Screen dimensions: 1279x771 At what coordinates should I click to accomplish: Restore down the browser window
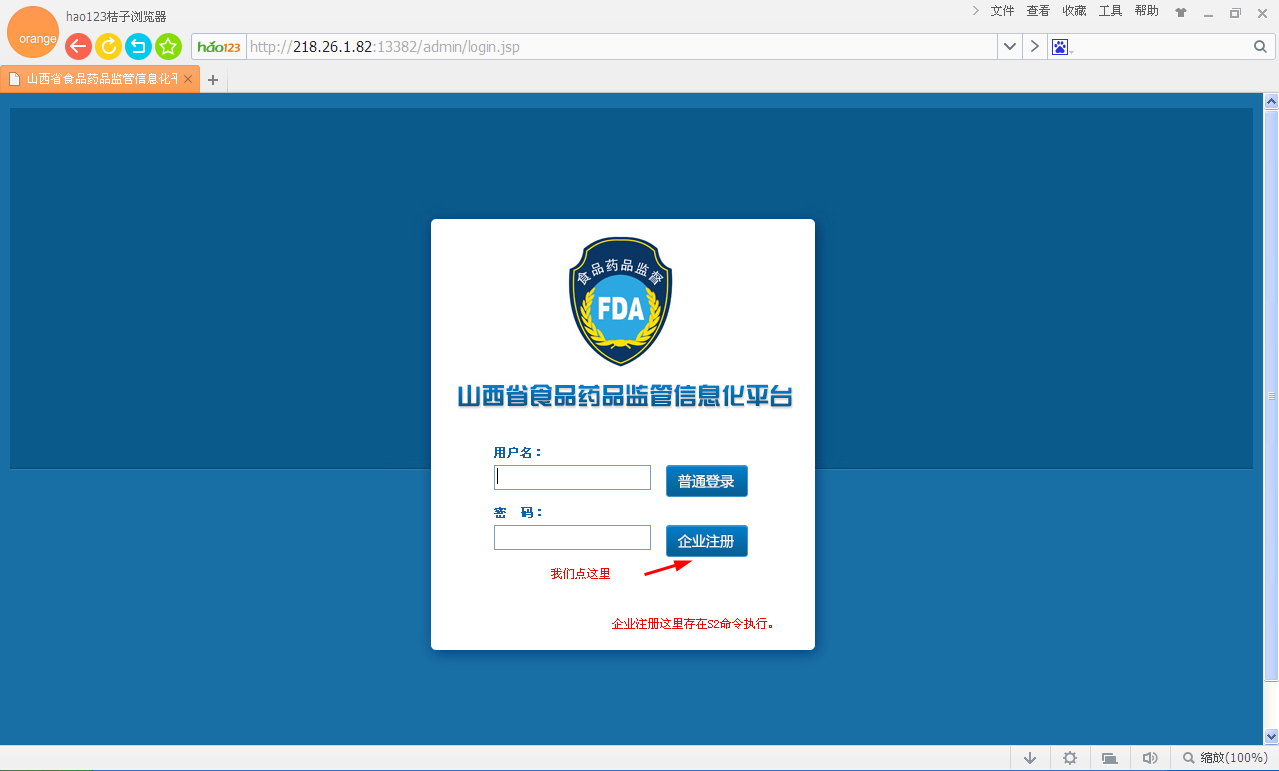point(1235,13)
